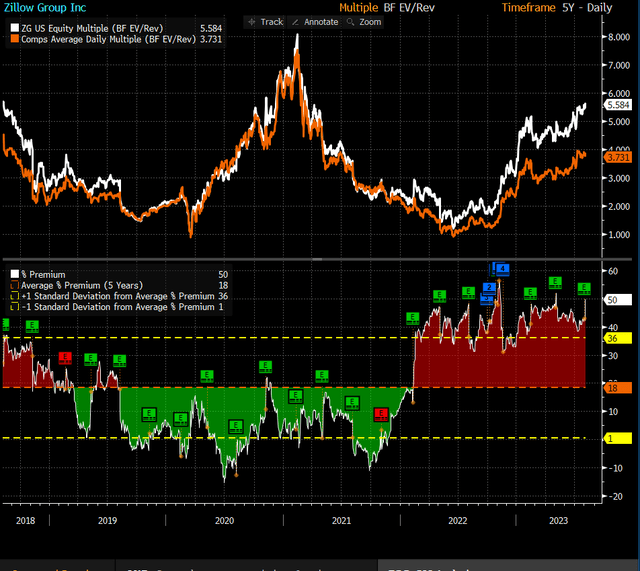Toggle -1 Standard Deviation legend marker
The height and width of the screenshot is (571, 640).
click(15, 307)
